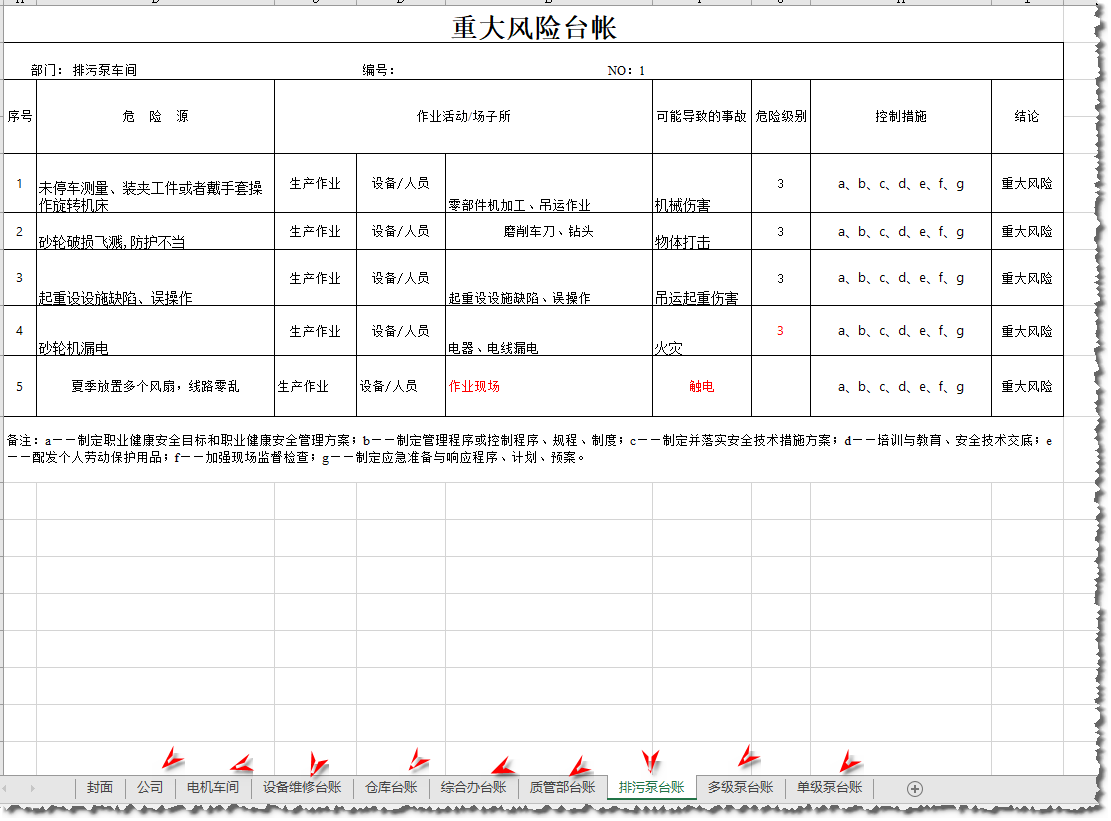
Task: Open the 质管部台账 sheet tab
Action: pos(563,787)
